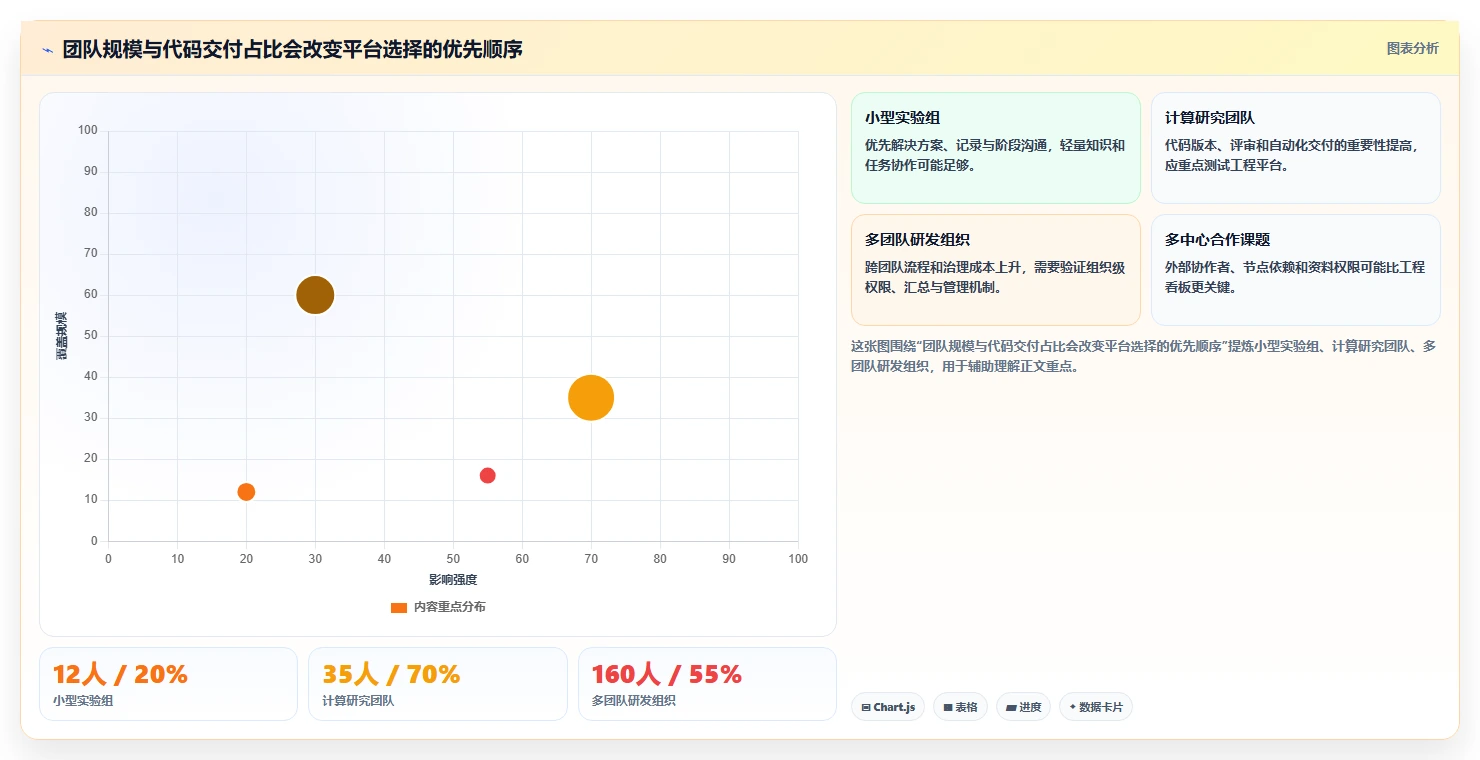This screenshot has height=760, width=1480.
Task: Click the 35人 / 70% stat card
Action: coord(438,684)
